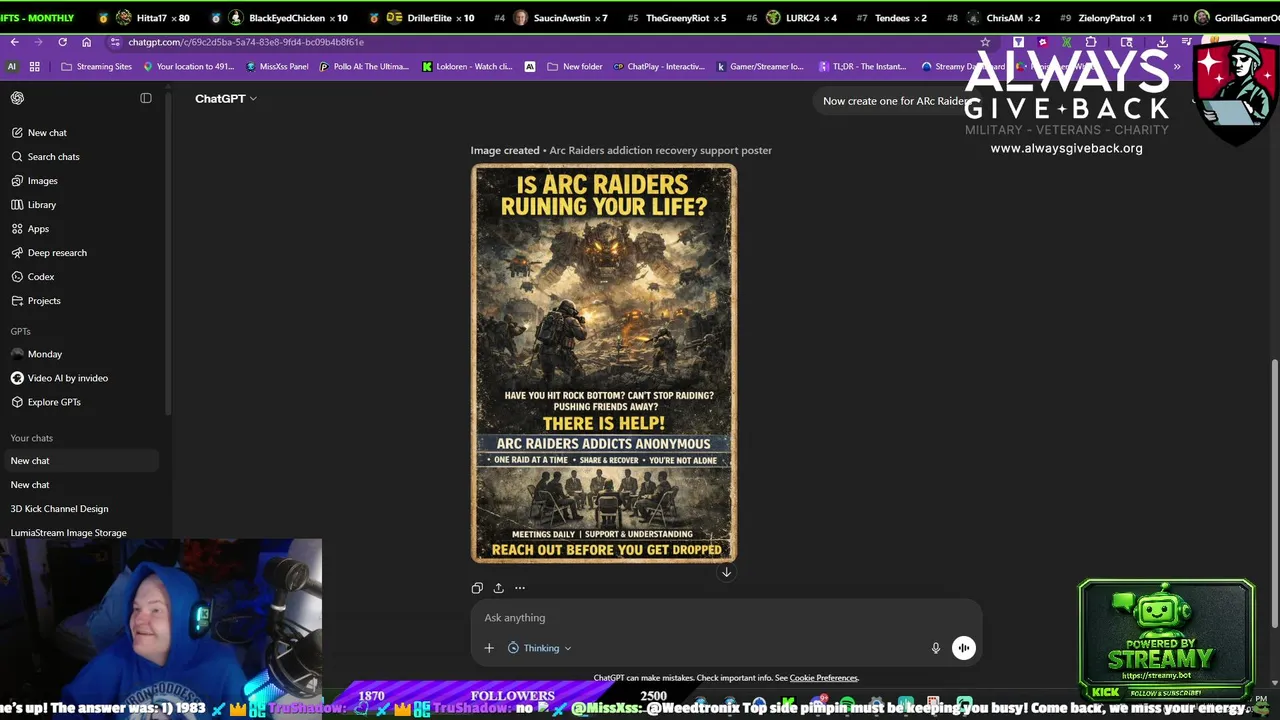The image size is (1280, 720).
Task: Open the apps grid in bookmarks bar
Action: (34, 67)
